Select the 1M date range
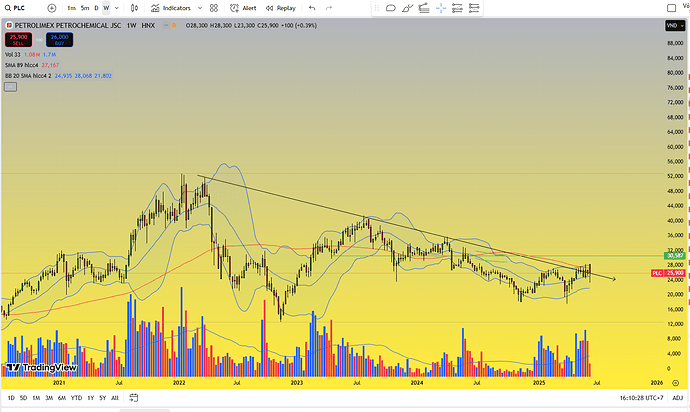This screenshot has height=412, width=690. pos(36,398)
